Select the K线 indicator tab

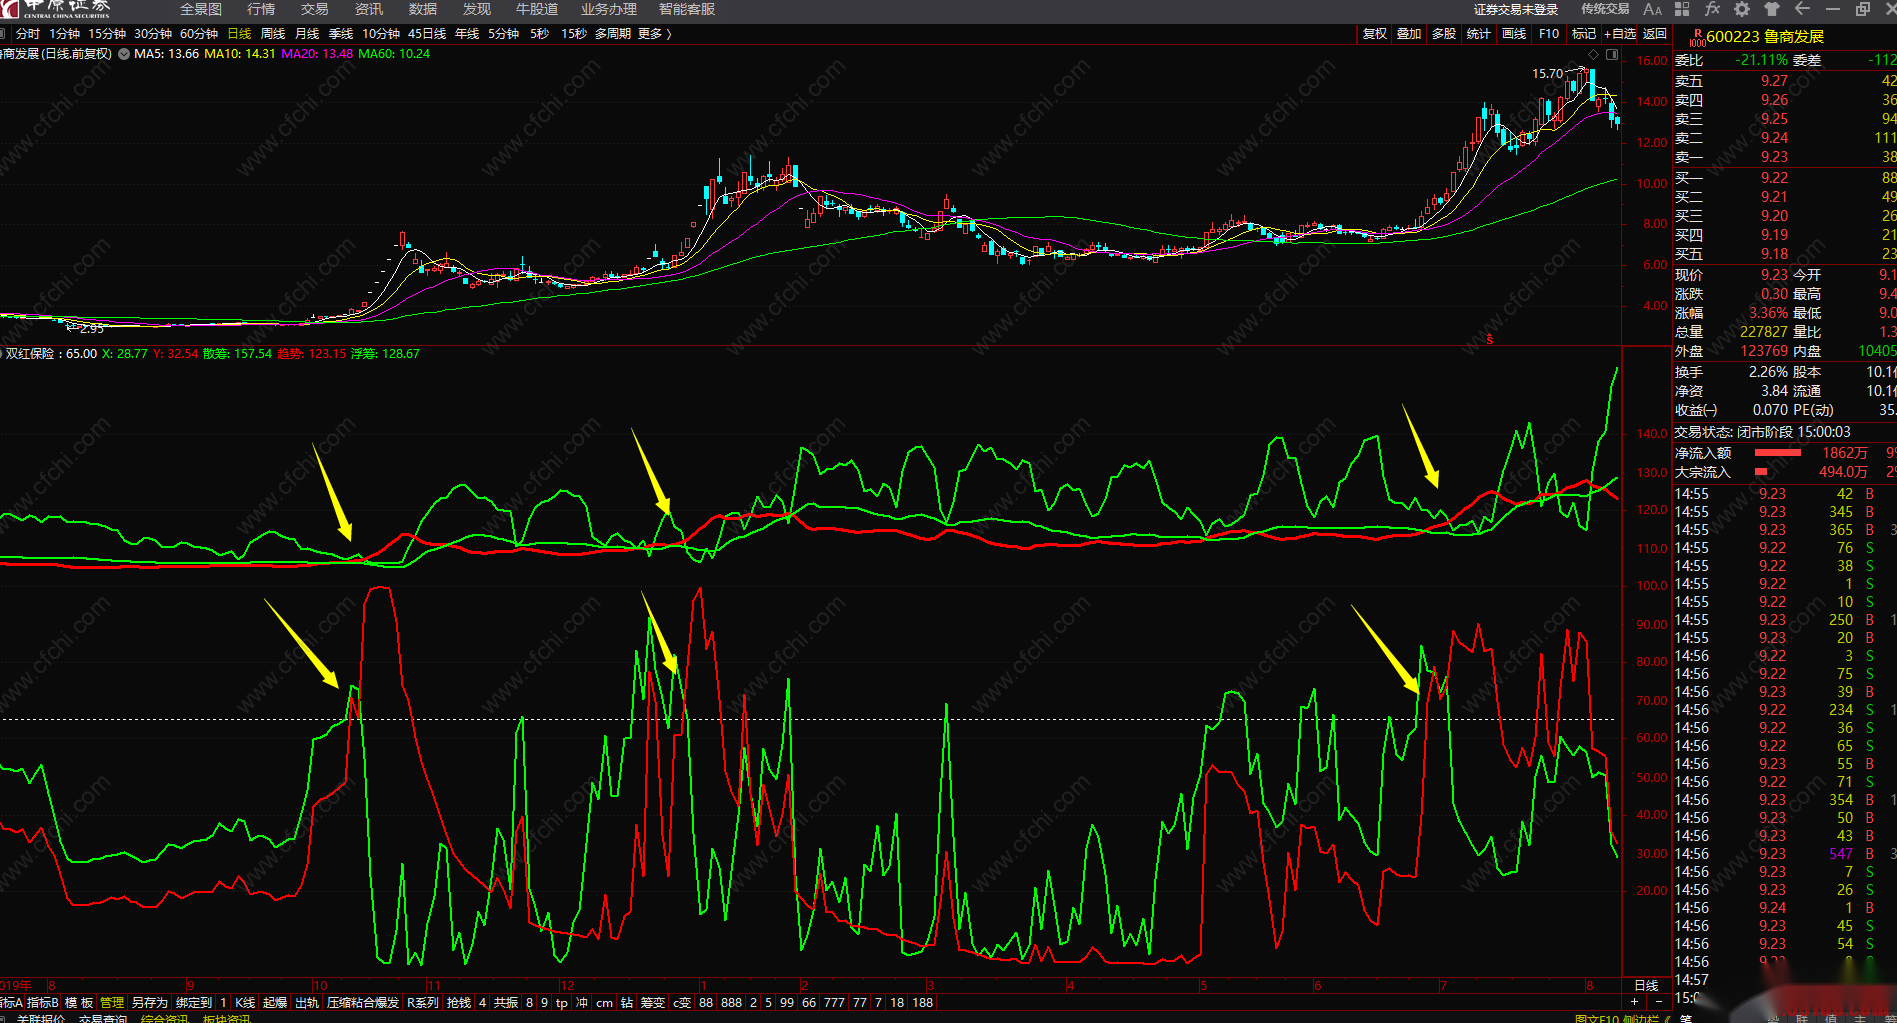click(x=245, y=1002)
